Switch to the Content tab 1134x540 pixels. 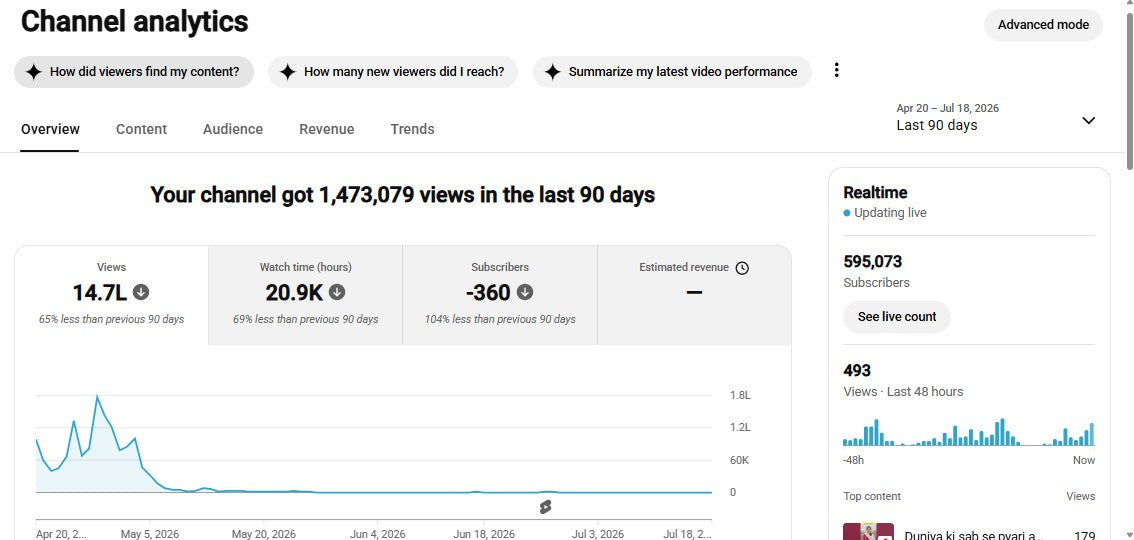[141, 129]
